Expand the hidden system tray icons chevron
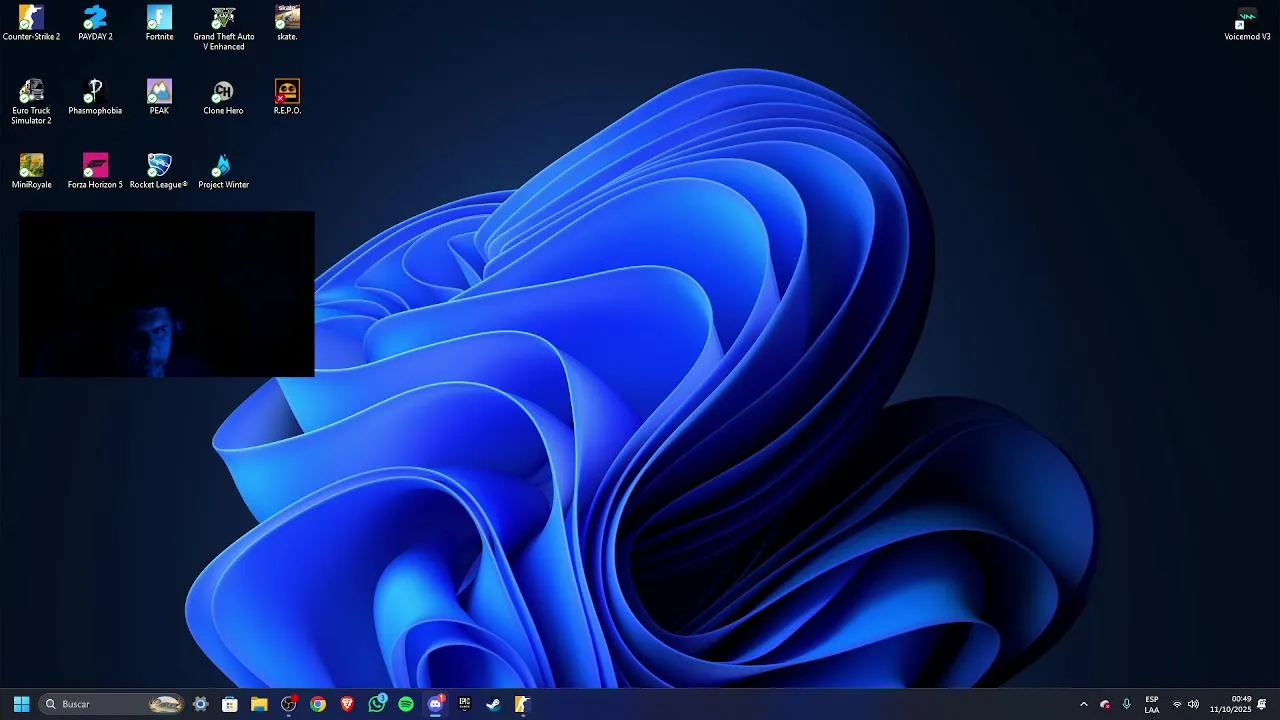Image resolution: width=1280 pixels, height=720 pixels. [1083, 704]
